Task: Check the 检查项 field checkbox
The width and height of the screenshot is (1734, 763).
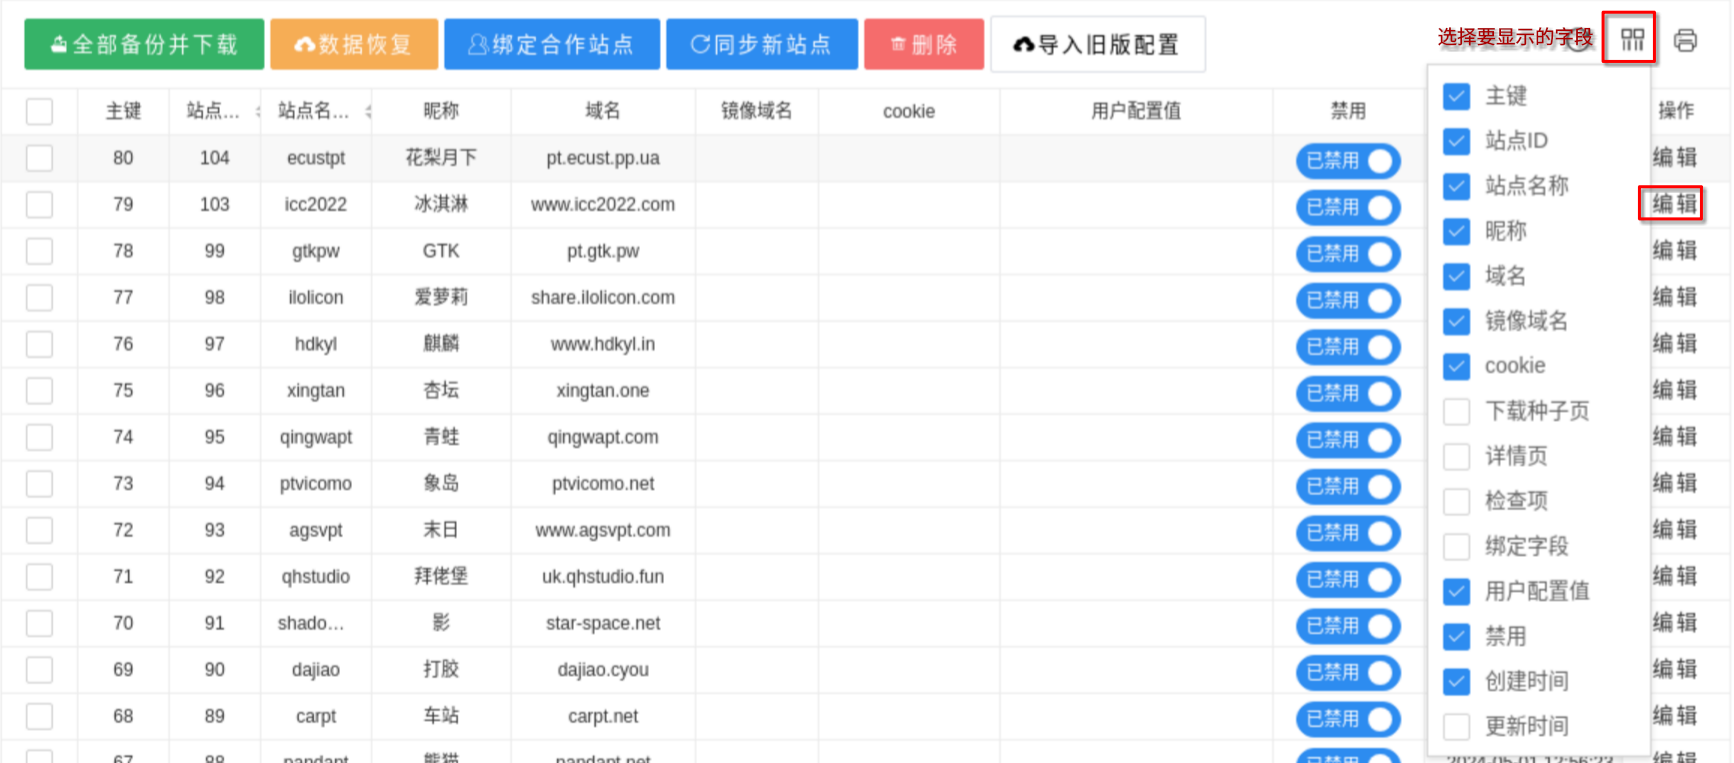Action: (x=1457, y=501)
